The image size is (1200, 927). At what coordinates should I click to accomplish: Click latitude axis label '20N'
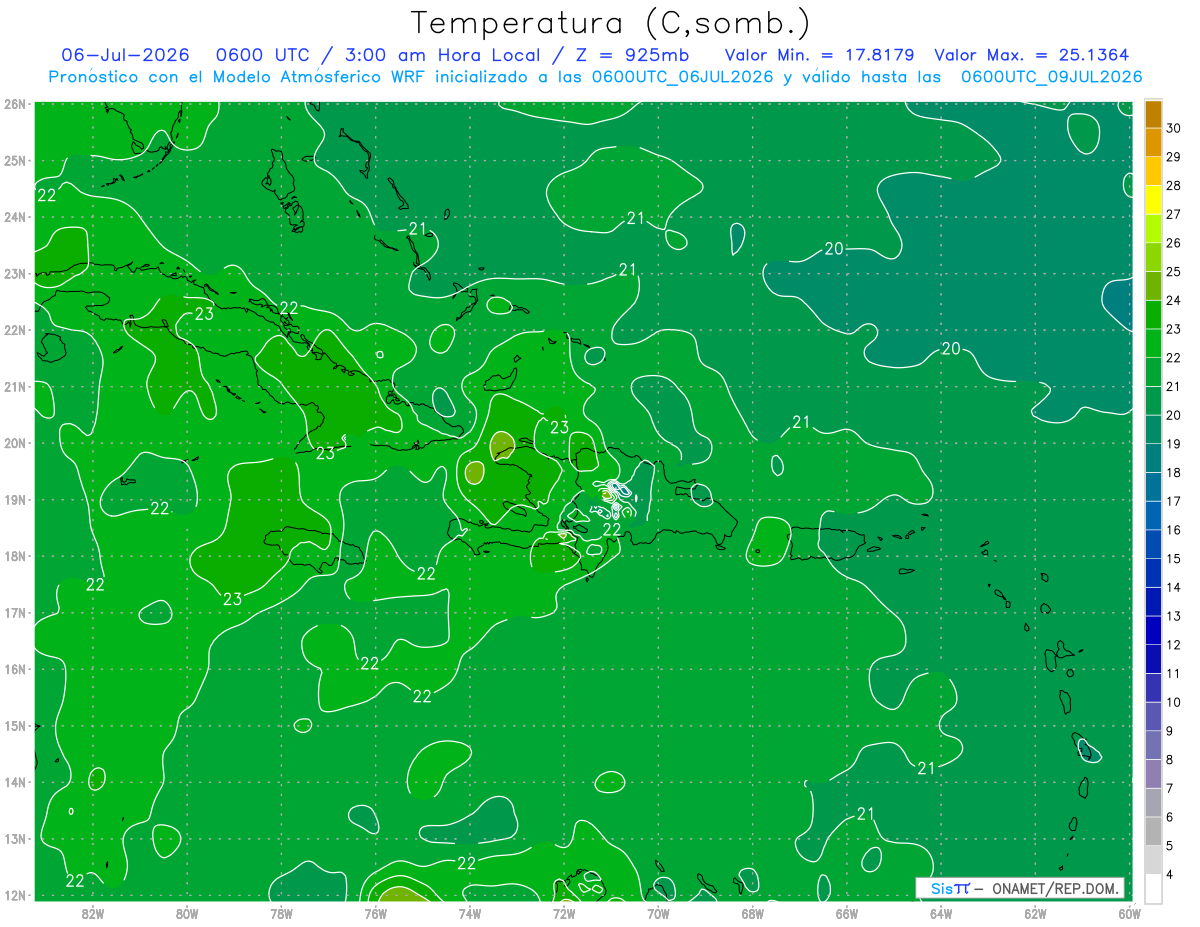[14, 443]
